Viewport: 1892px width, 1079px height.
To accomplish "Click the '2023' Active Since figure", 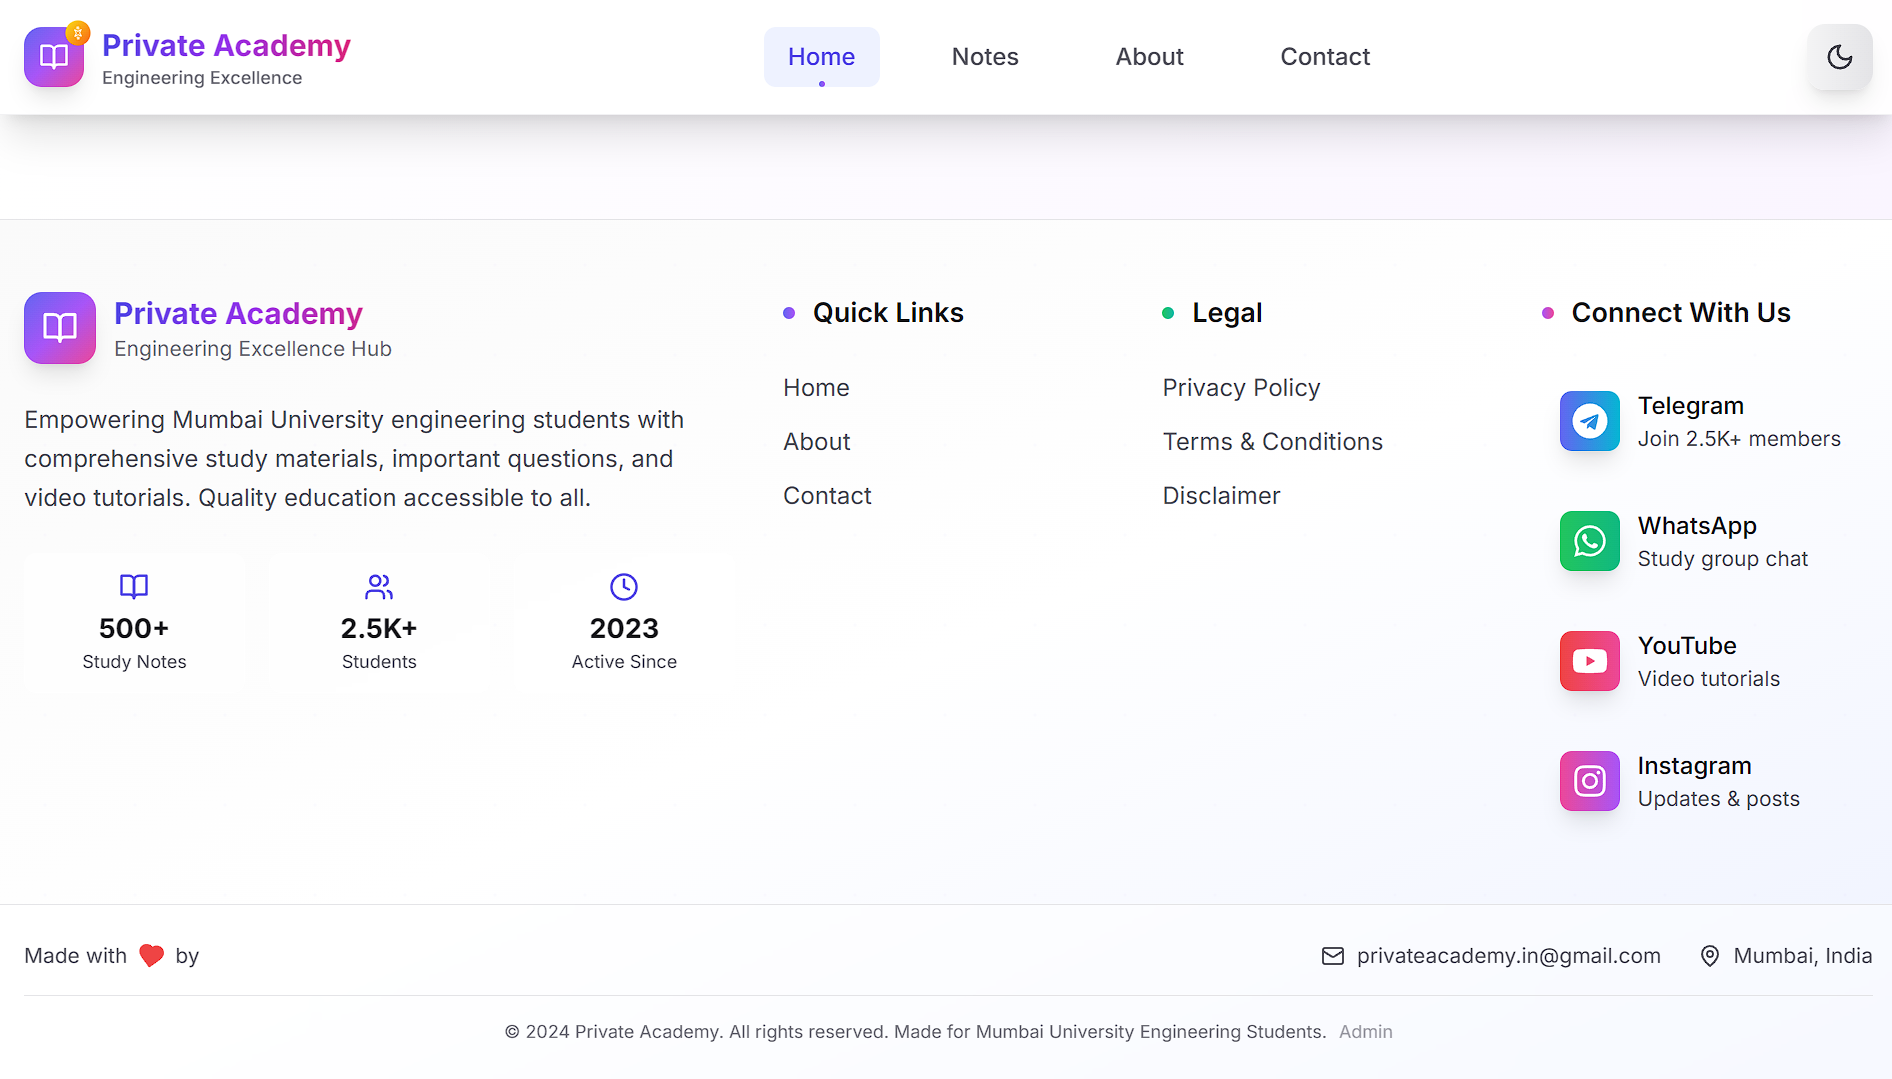I will click(624, 628).
